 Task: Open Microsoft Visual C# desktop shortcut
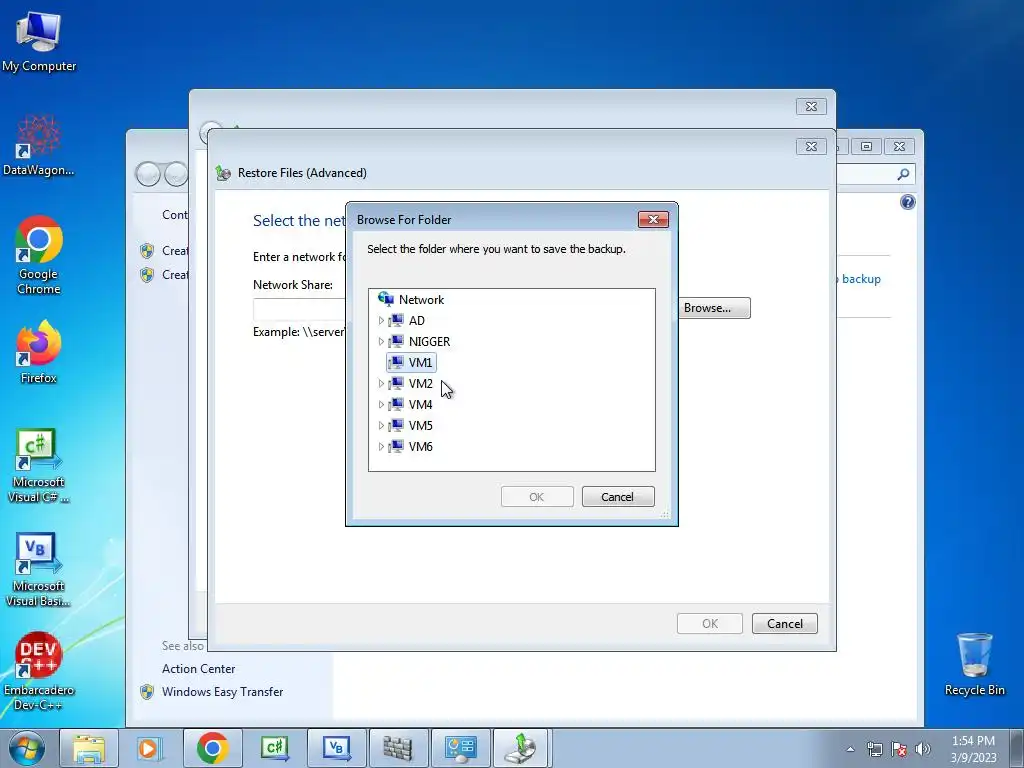click(39, 466)
